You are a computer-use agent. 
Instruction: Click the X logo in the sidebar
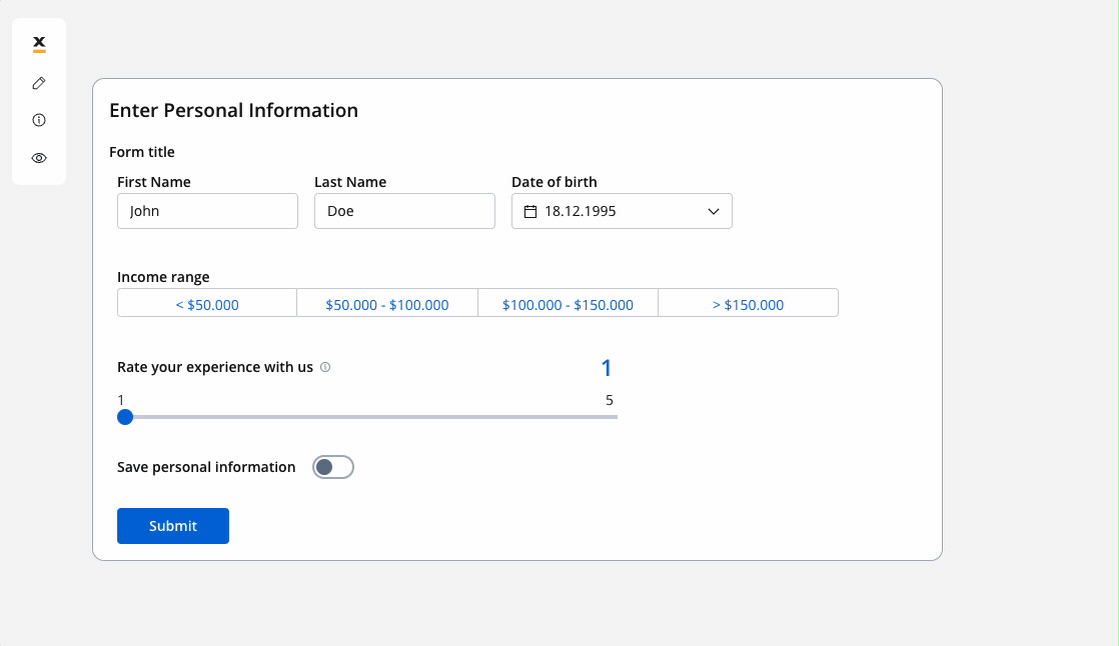click(x=39, y=44)
